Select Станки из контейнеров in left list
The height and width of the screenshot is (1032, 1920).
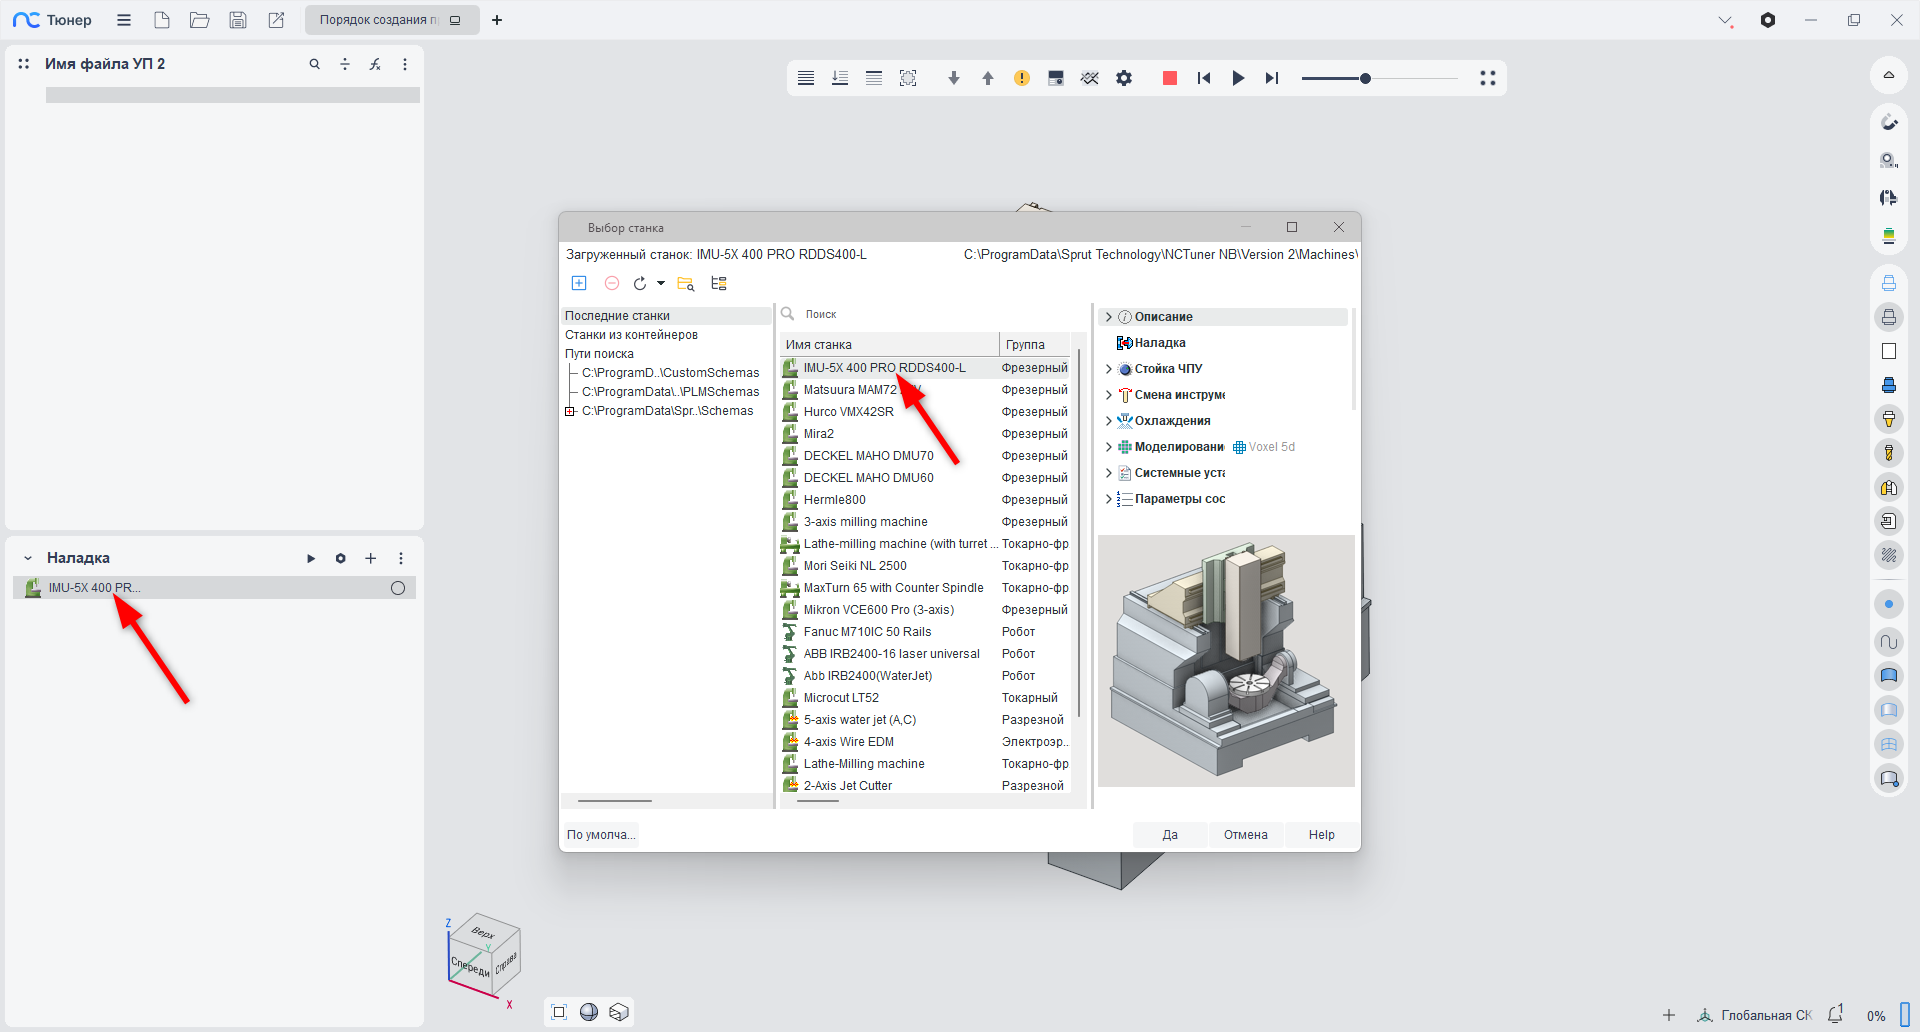pos(631,335)
